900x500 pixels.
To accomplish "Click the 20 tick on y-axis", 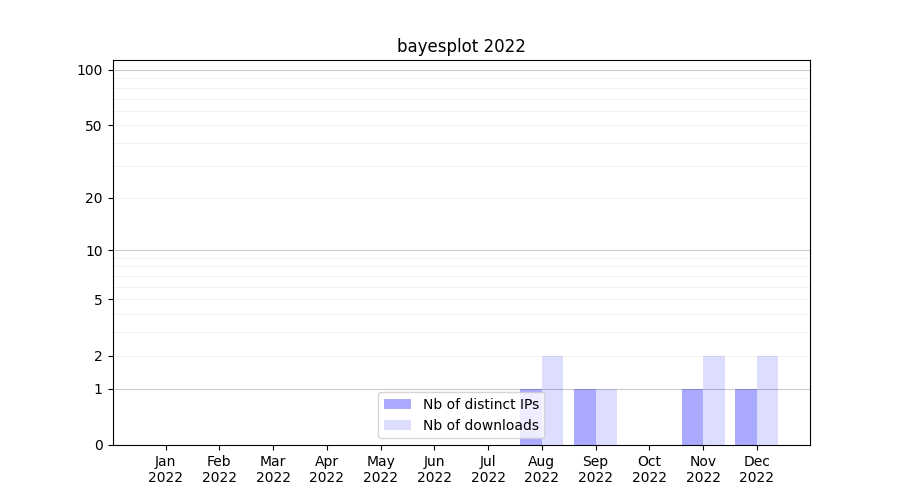I will pos(94,198).
